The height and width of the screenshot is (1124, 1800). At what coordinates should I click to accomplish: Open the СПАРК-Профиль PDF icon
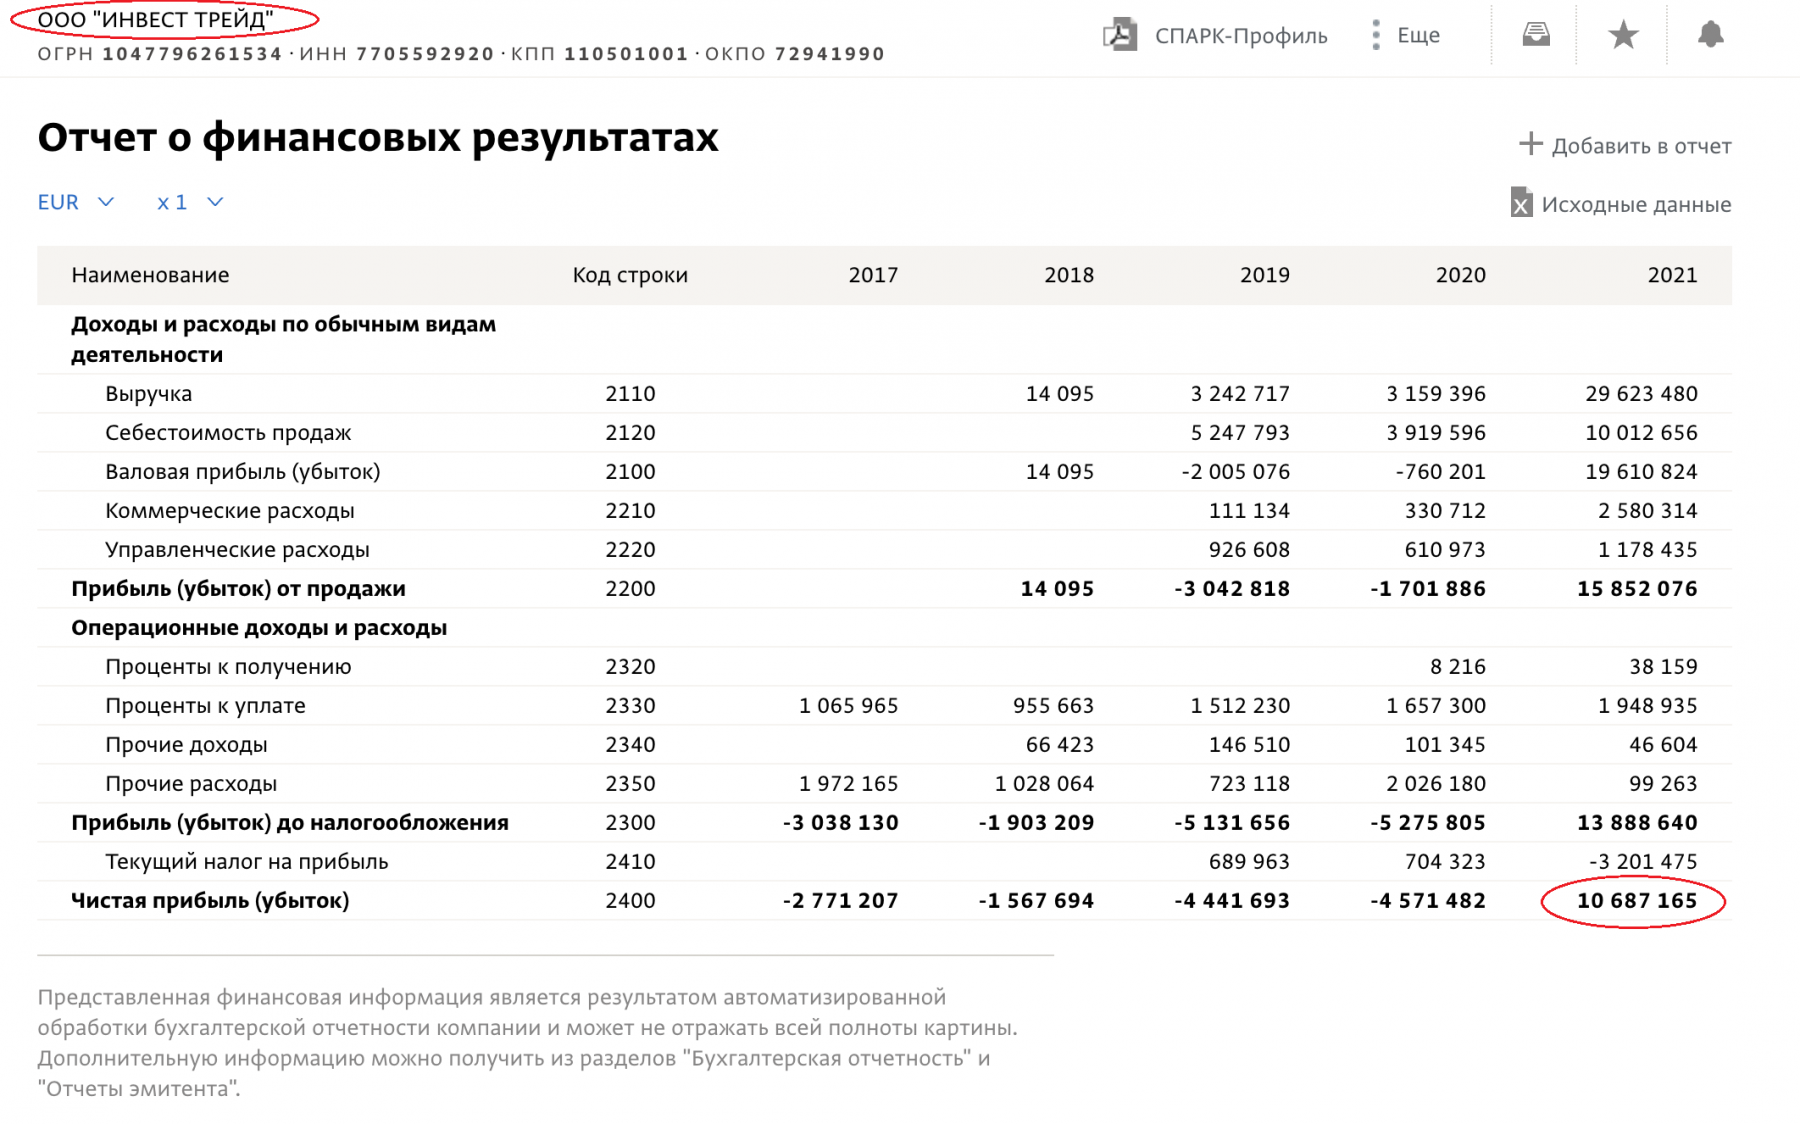[1120, 35]
